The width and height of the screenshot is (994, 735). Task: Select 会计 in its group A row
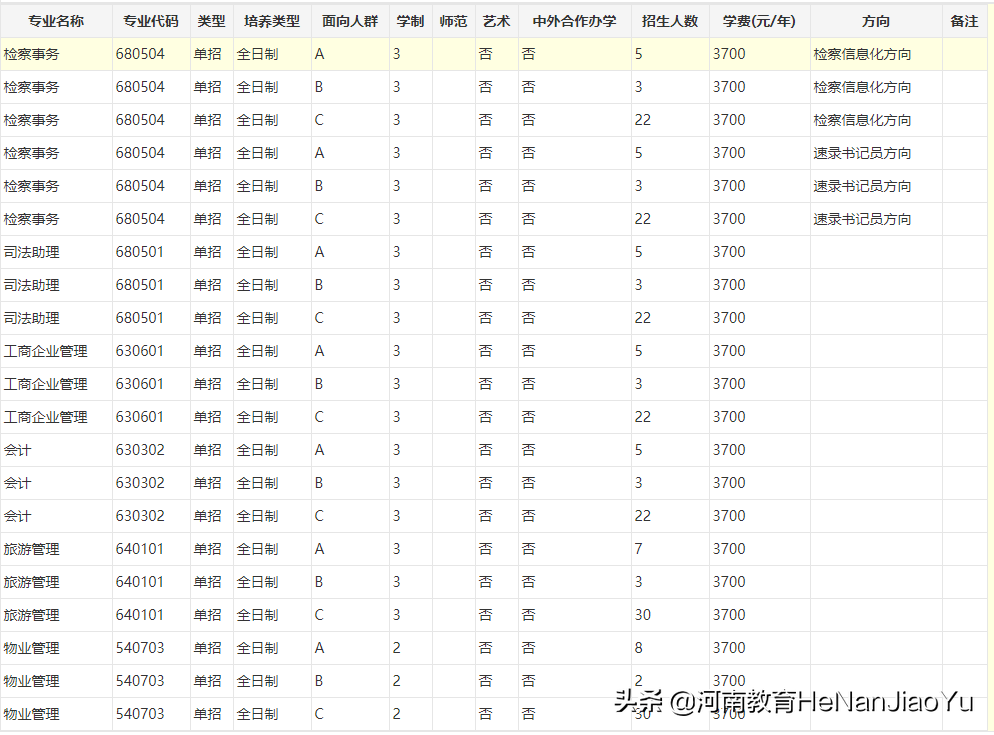[x=17, y=450]
